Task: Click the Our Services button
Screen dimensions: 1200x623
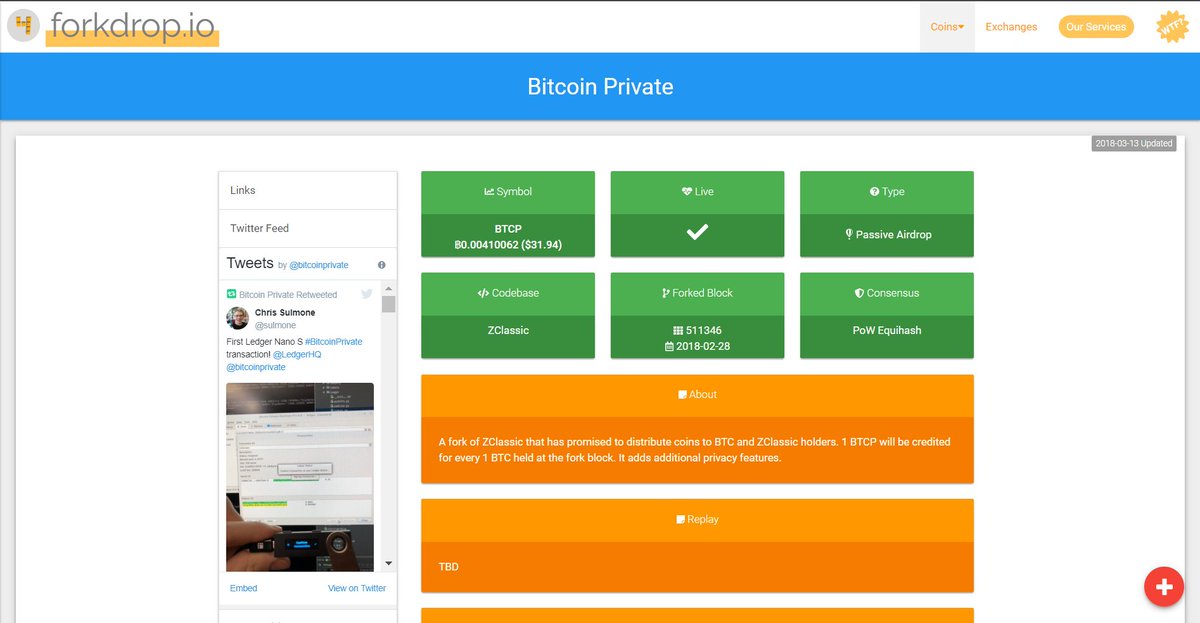Action: tap(1096, 27)
